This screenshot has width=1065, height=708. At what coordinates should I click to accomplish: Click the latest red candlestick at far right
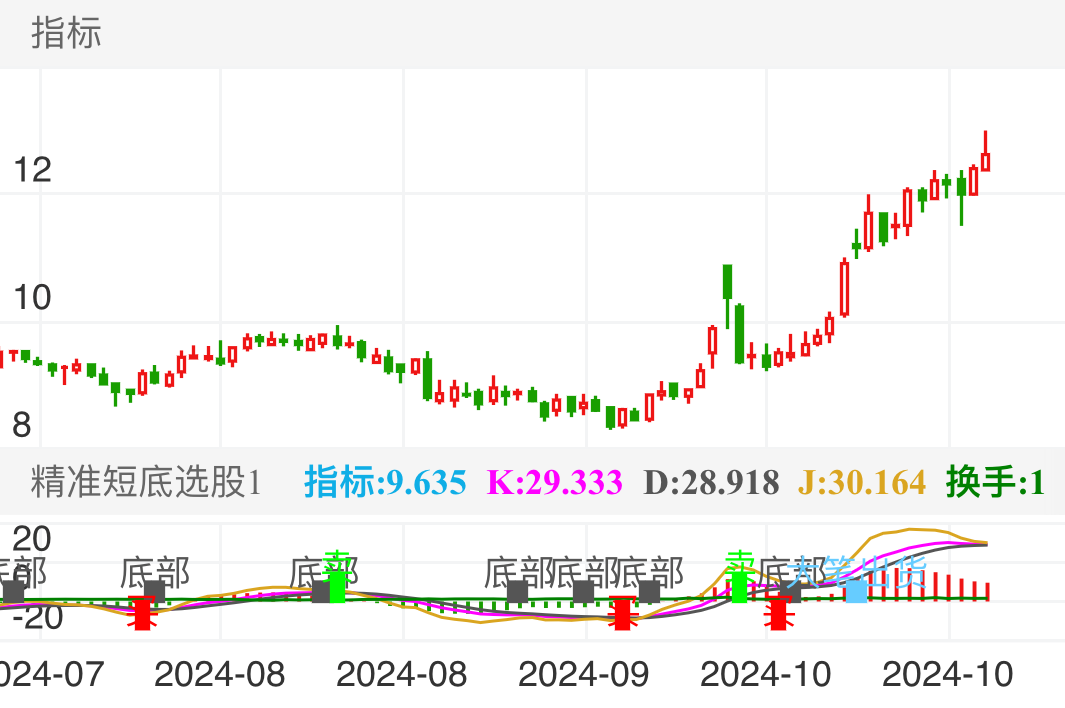pos(986,160)
